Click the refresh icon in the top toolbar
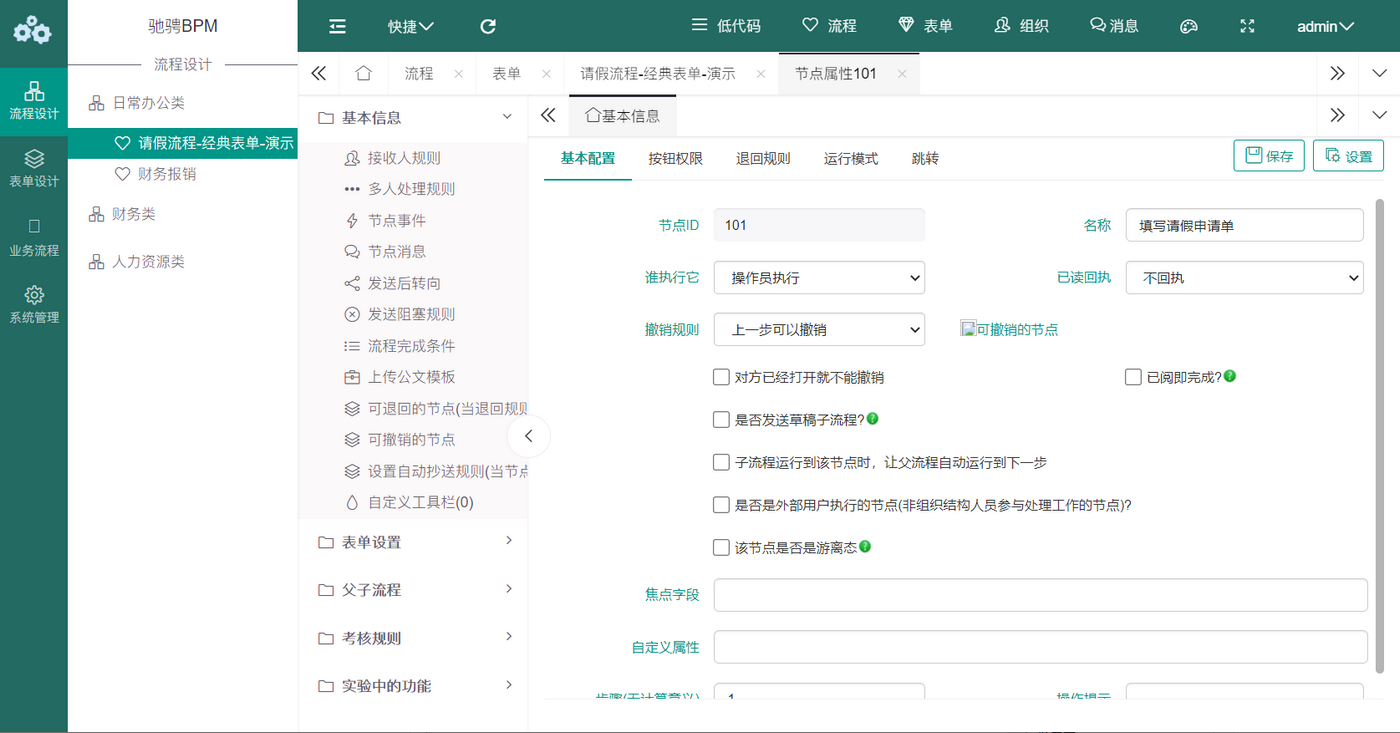Screen dimensions: 1400x733 tap(487, 26)
